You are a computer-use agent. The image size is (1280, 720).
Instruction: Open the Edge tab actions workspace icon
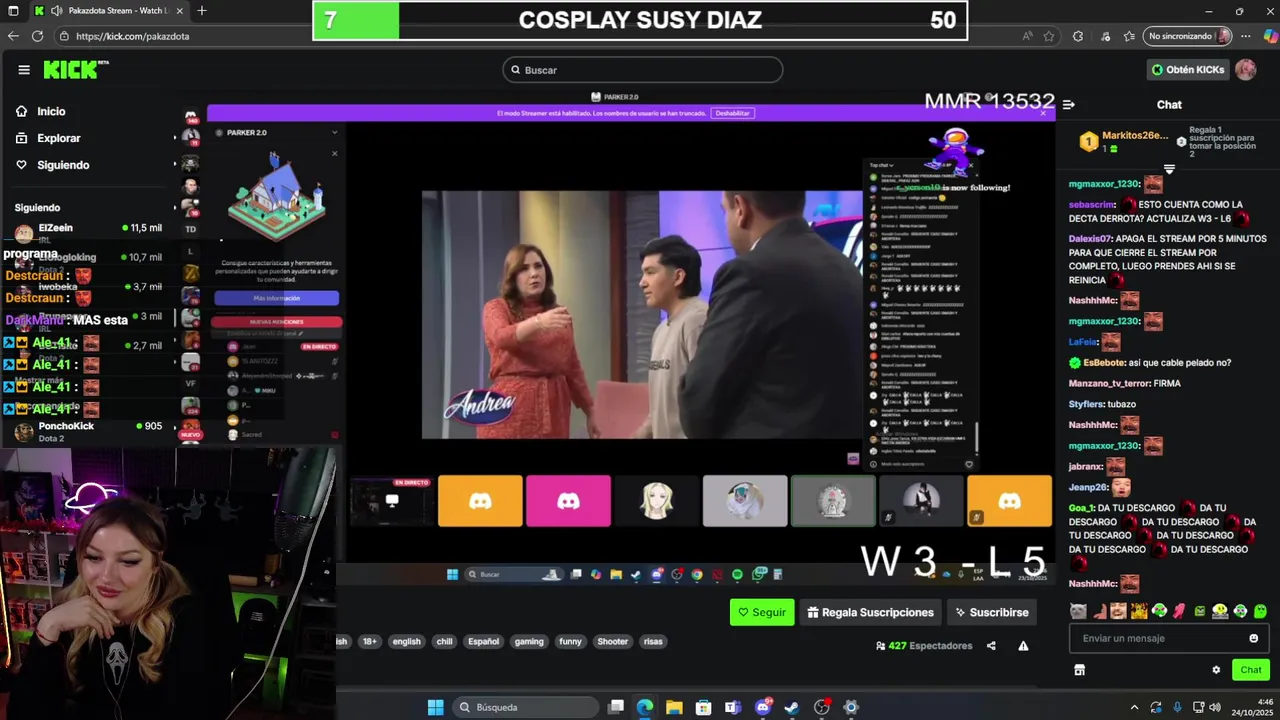pyautogui.click(x=14, y=11)
